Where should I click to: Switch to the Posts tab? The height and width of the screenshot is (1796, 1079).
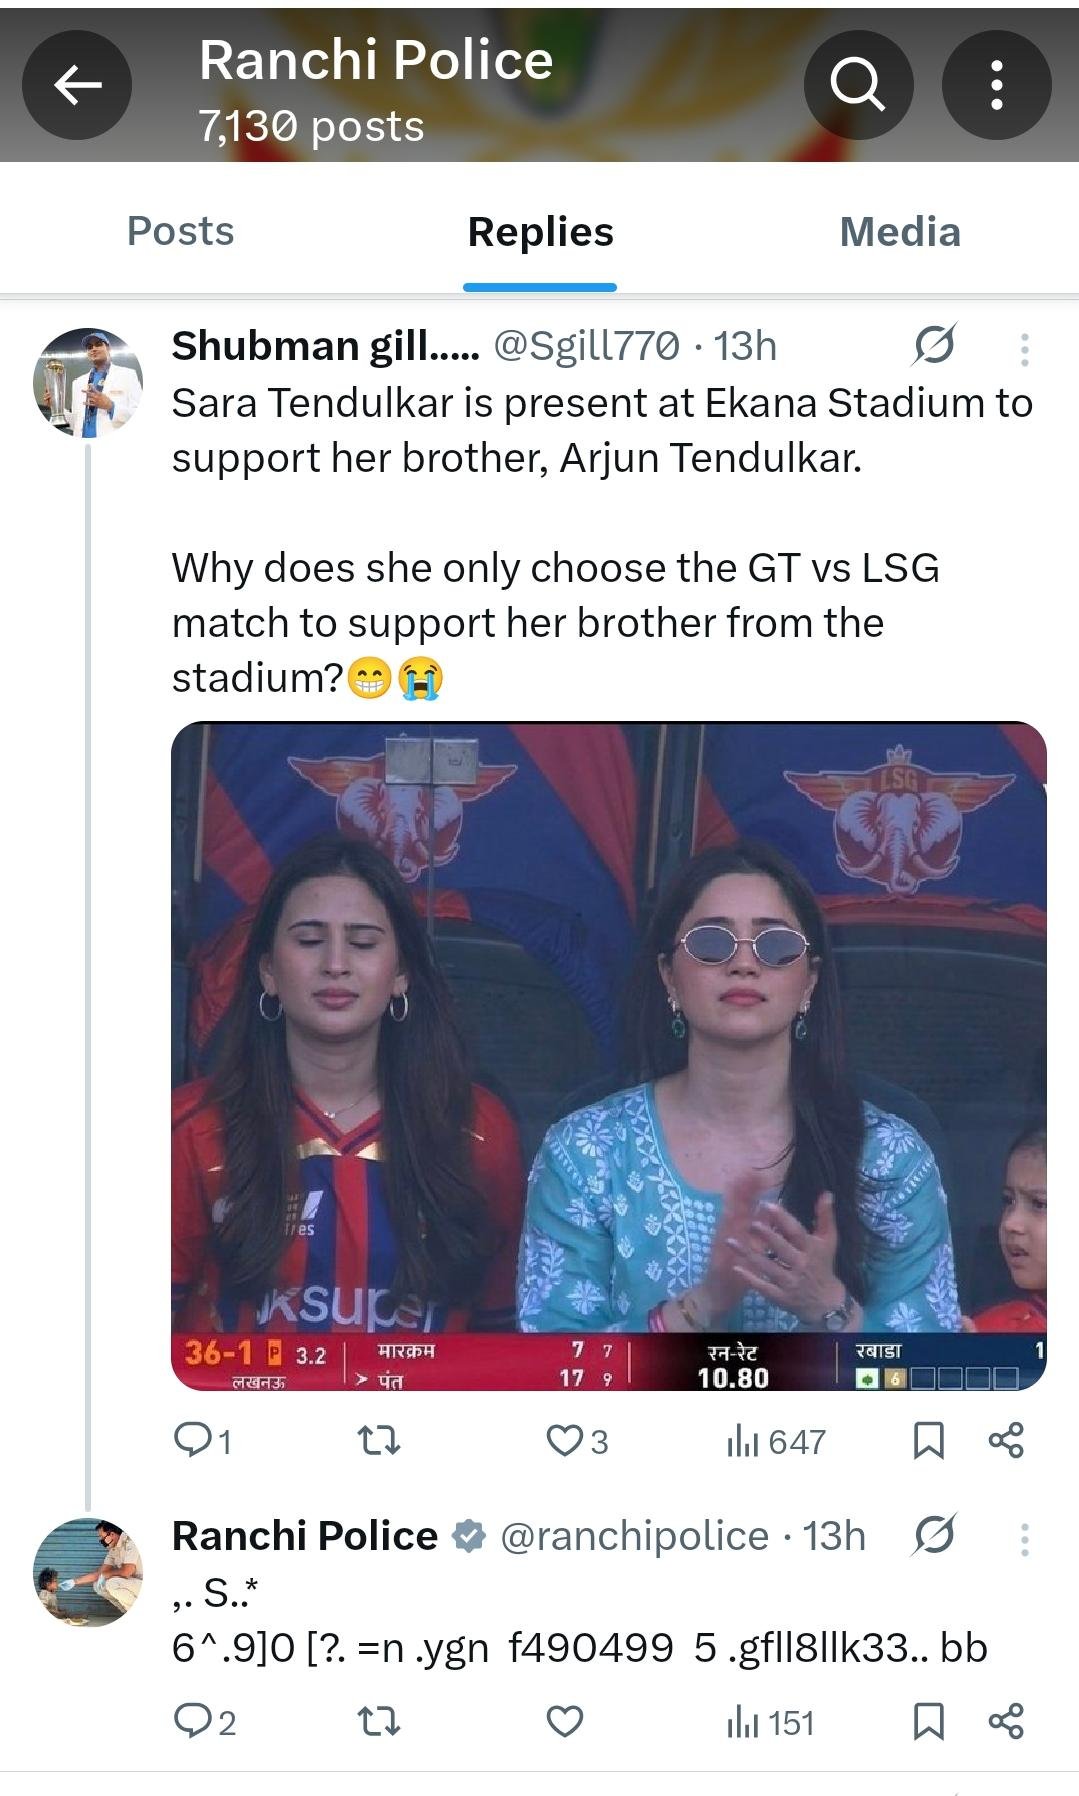pyautogui.click(x=180, y=231)
